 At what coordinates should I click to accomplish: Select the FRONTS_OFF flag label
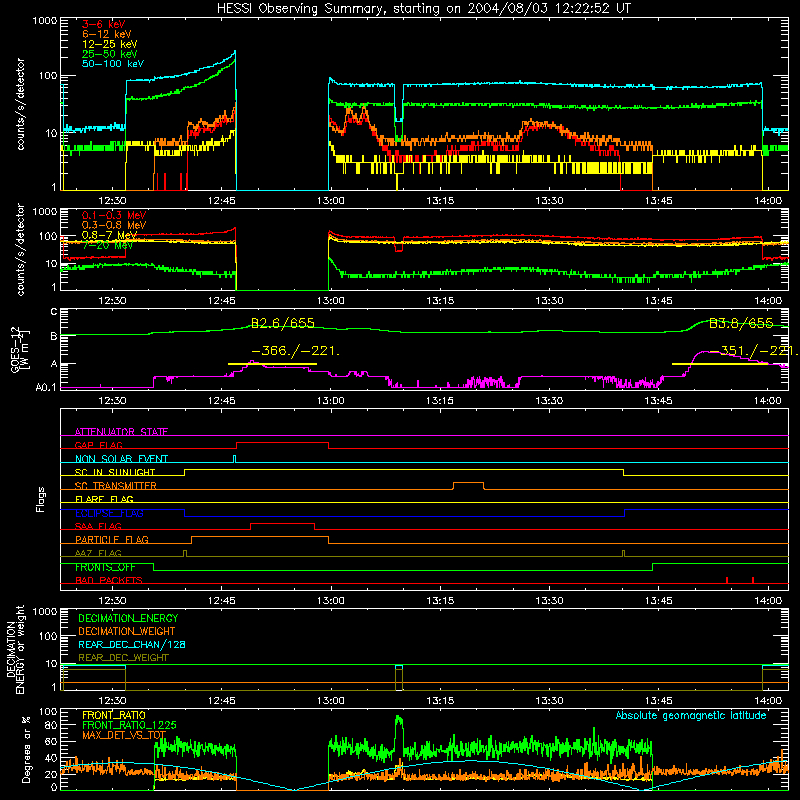point(105,567)
